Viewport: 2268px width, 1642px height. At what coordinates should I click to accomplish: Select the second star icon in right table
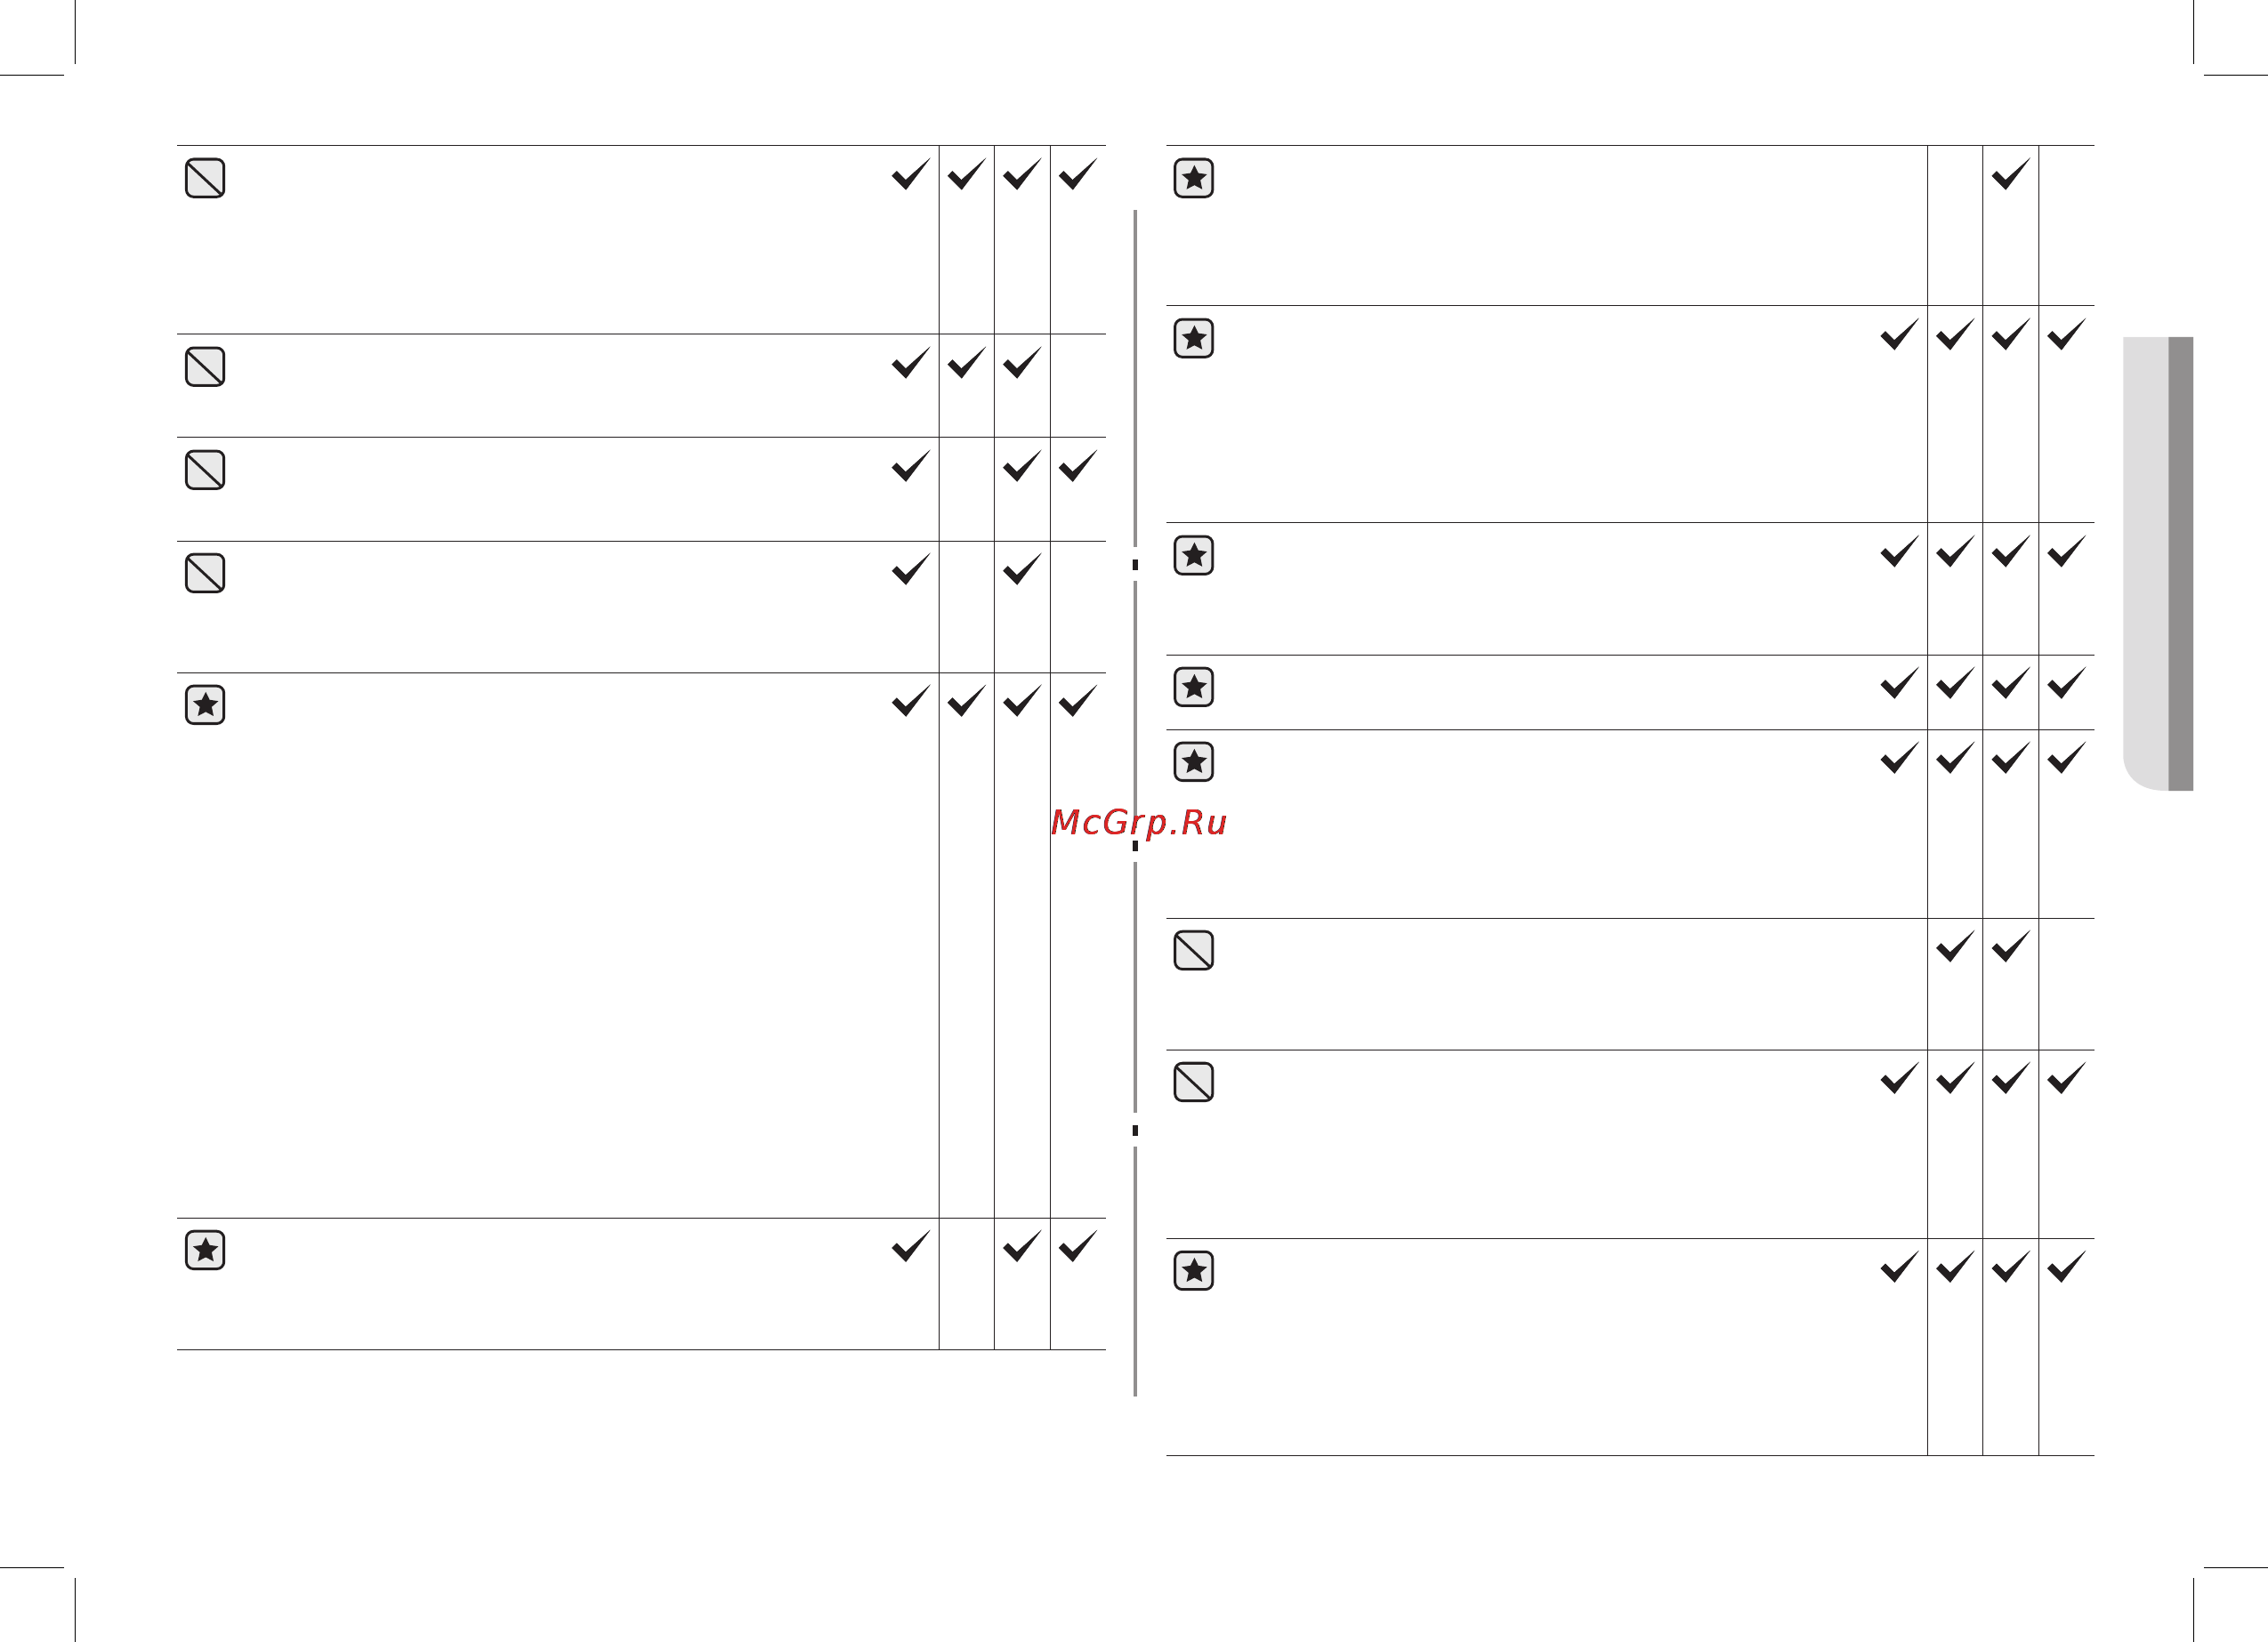[1194, 338]
